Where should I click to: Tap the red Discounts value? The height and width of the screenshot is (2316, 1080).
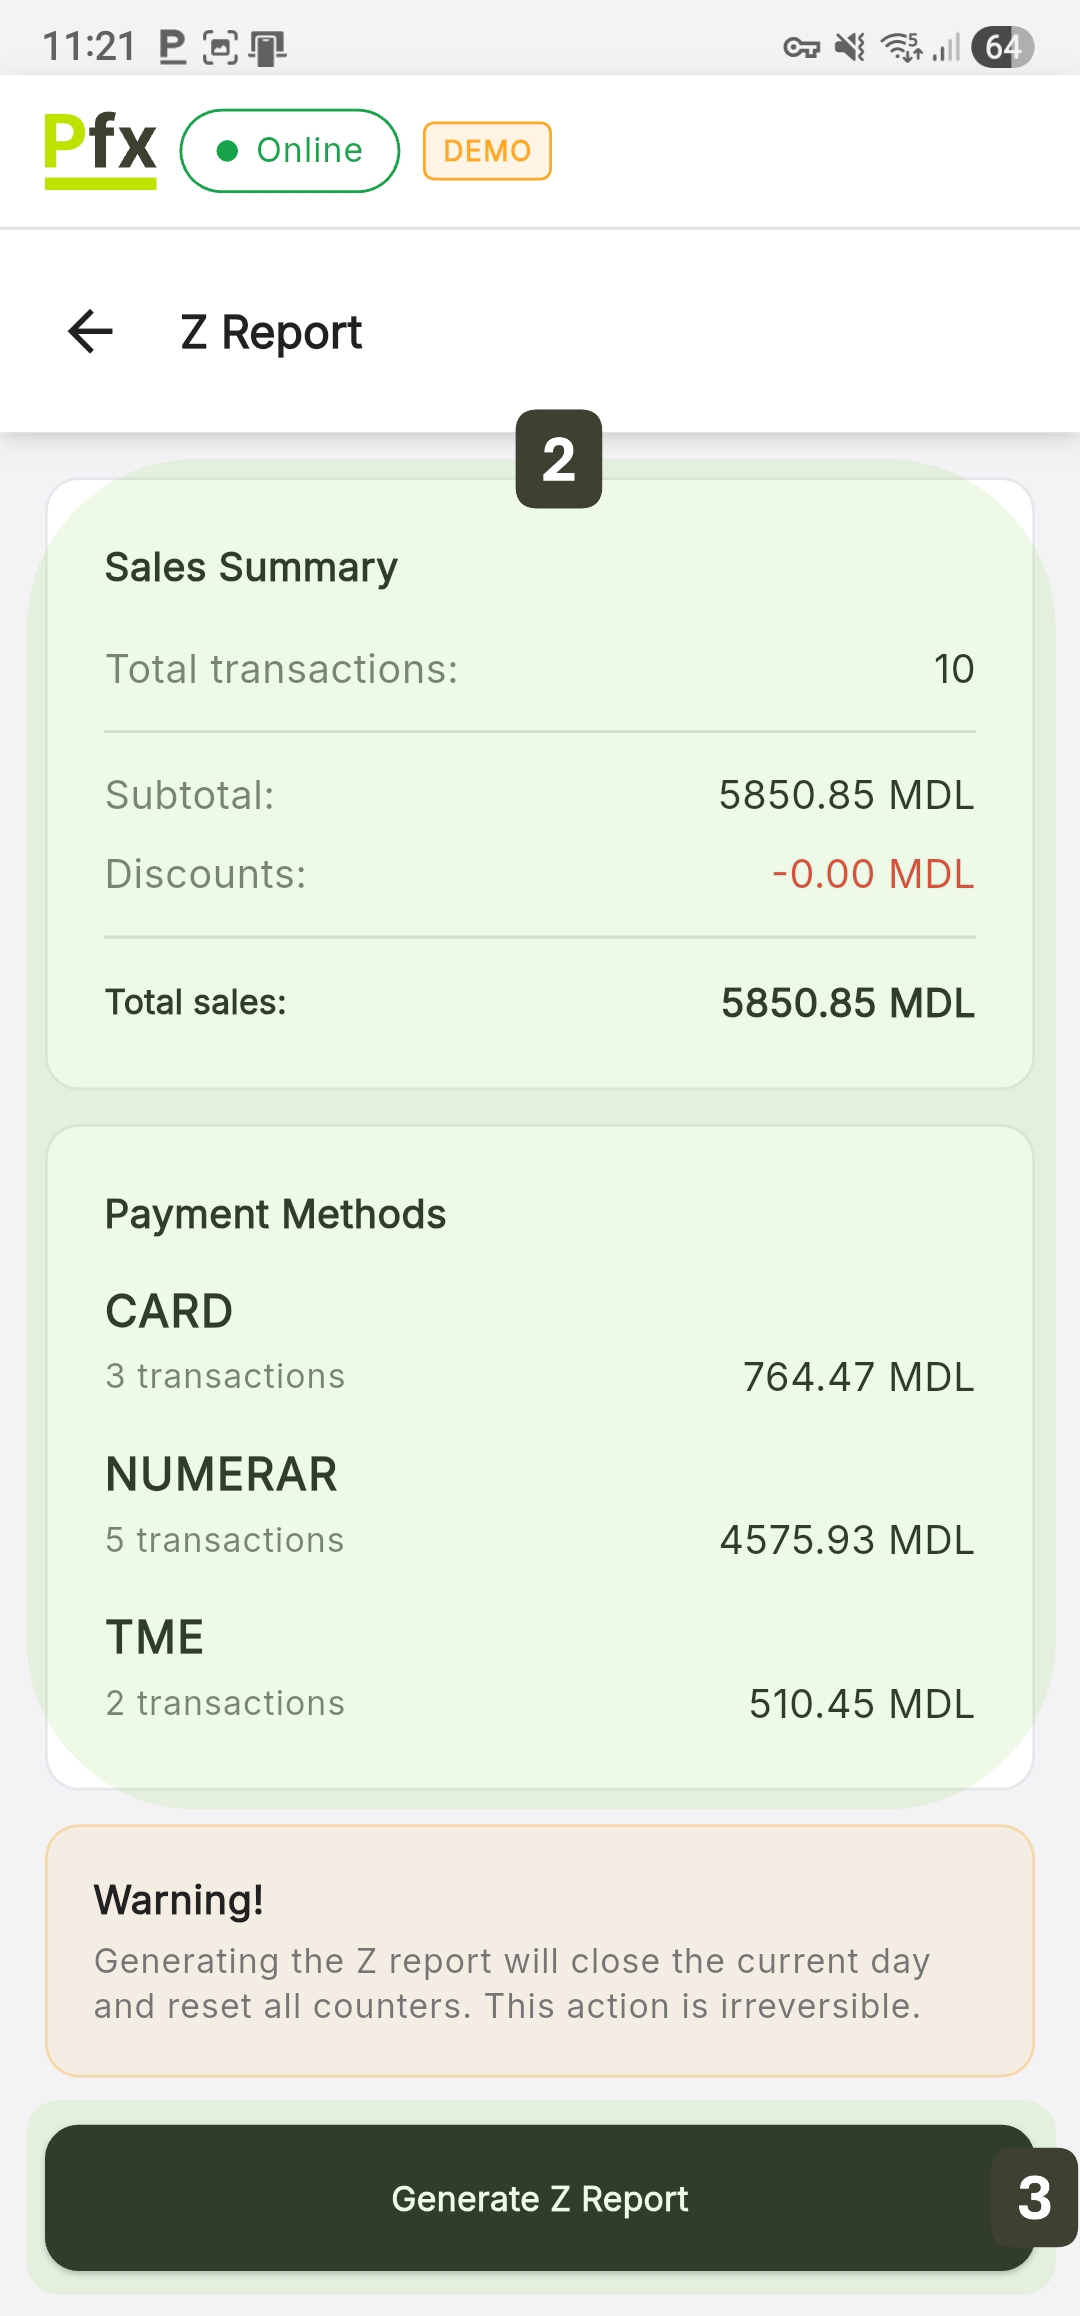(872, 874)
